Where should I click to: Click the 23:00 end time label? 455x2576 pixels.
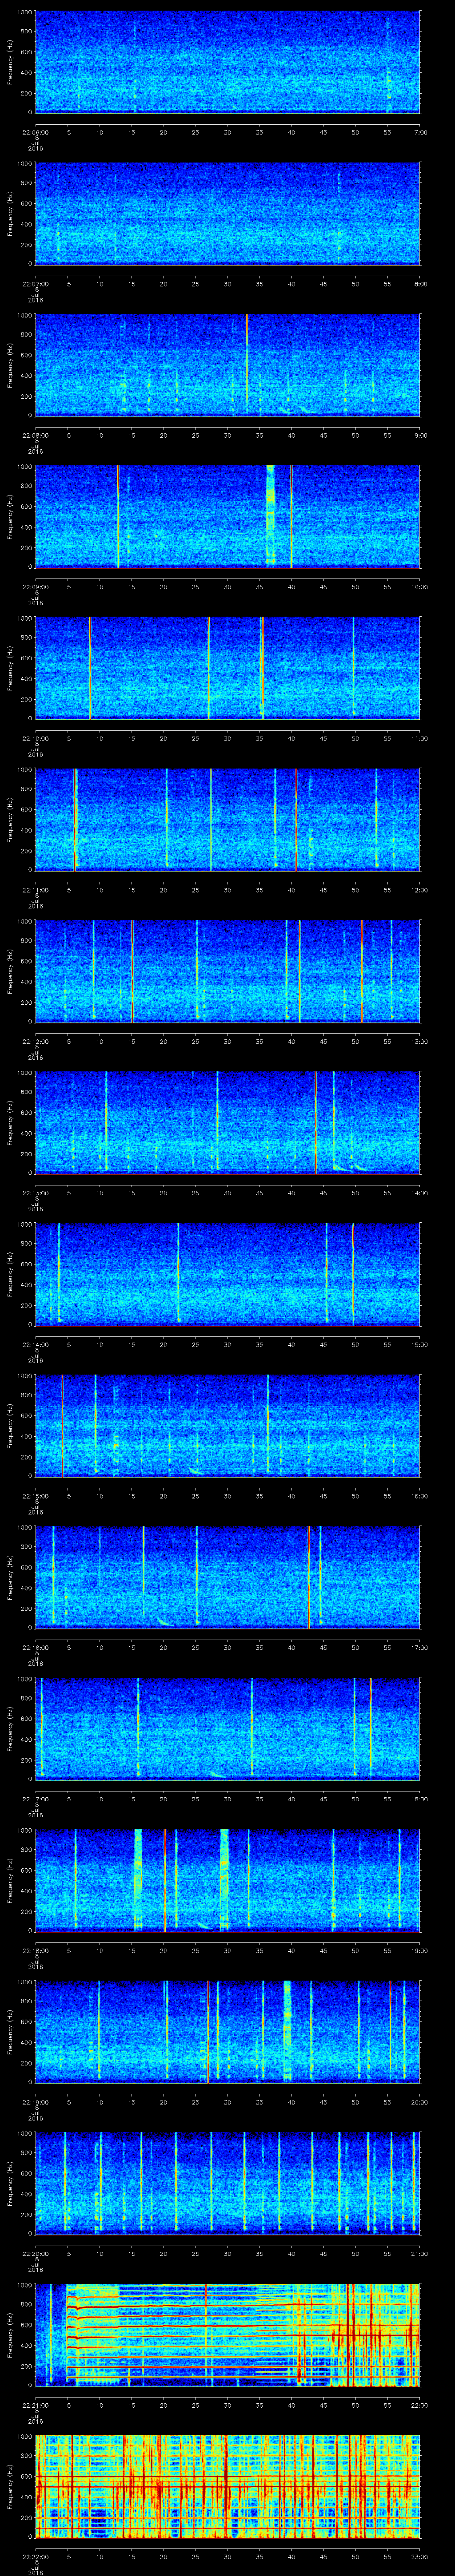pyautogui.click(x=419, y=2556)
